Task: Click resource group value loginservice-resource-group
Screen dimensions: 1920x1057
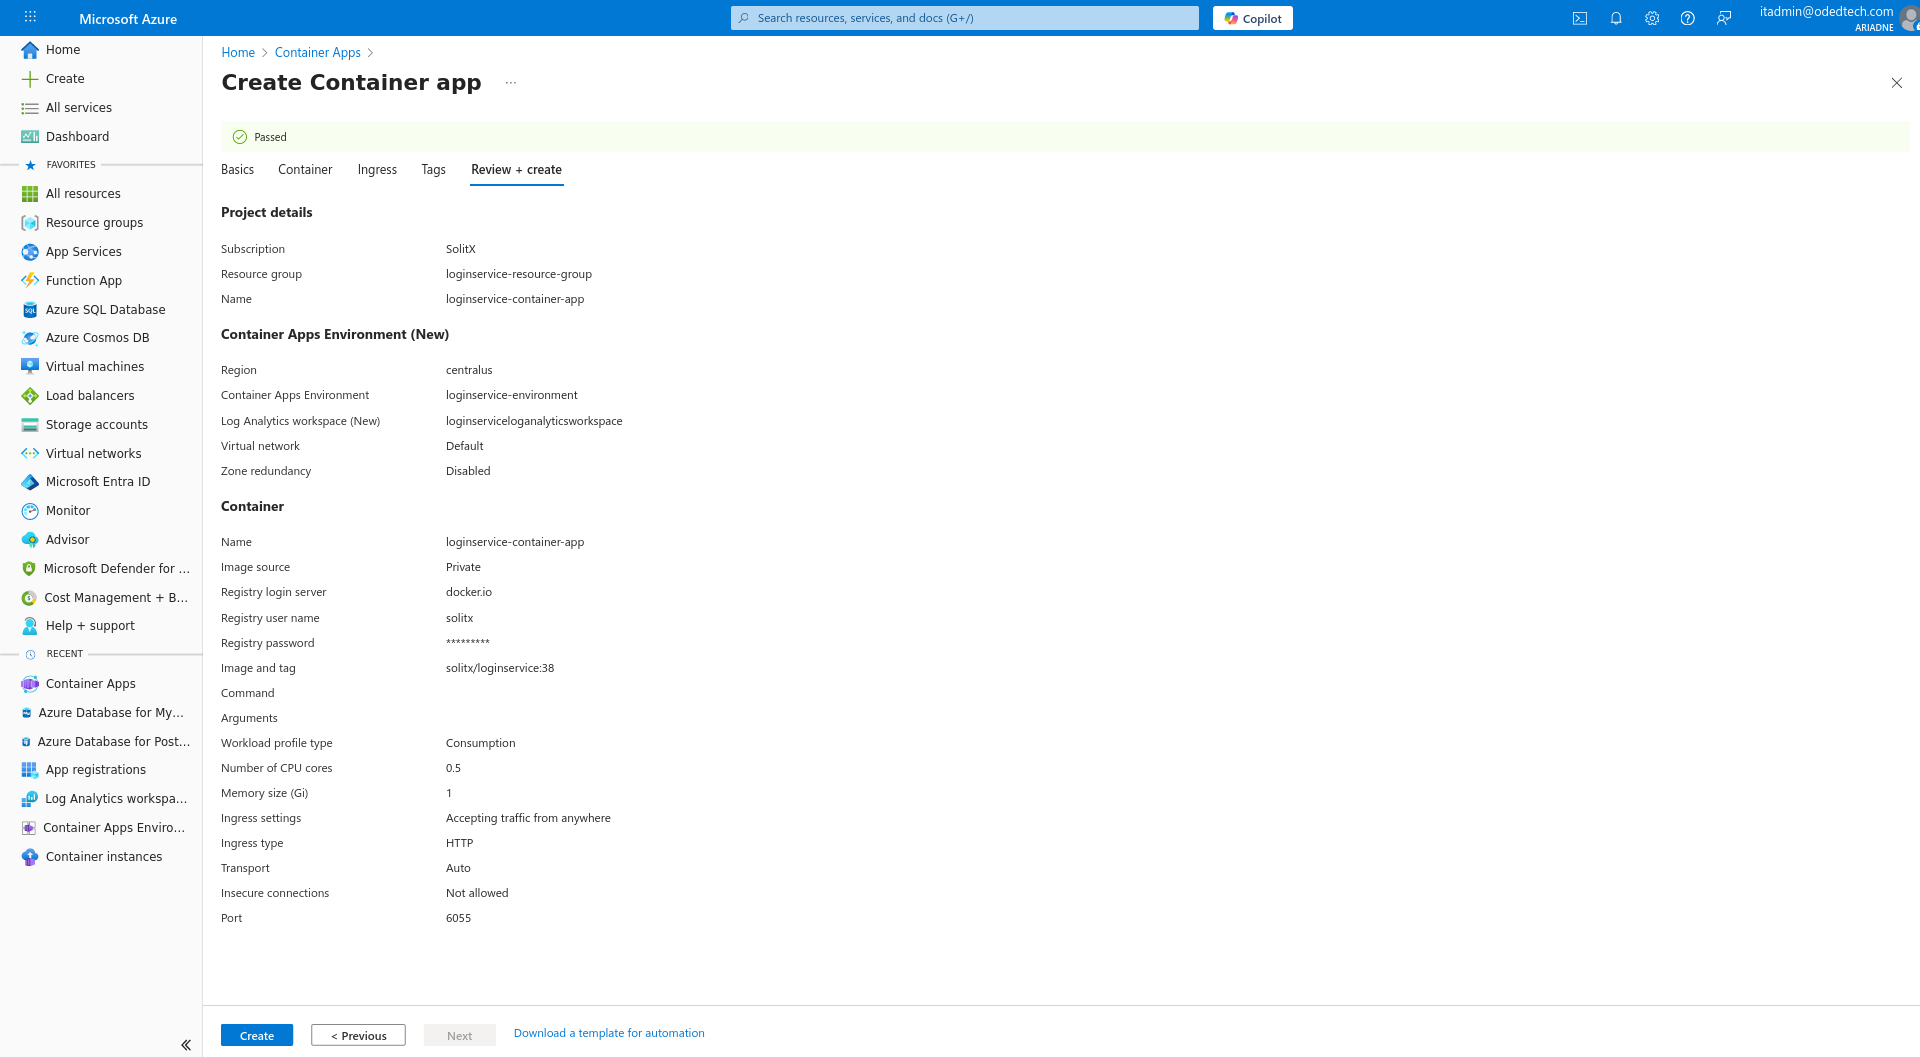Action: coord(519,274)
